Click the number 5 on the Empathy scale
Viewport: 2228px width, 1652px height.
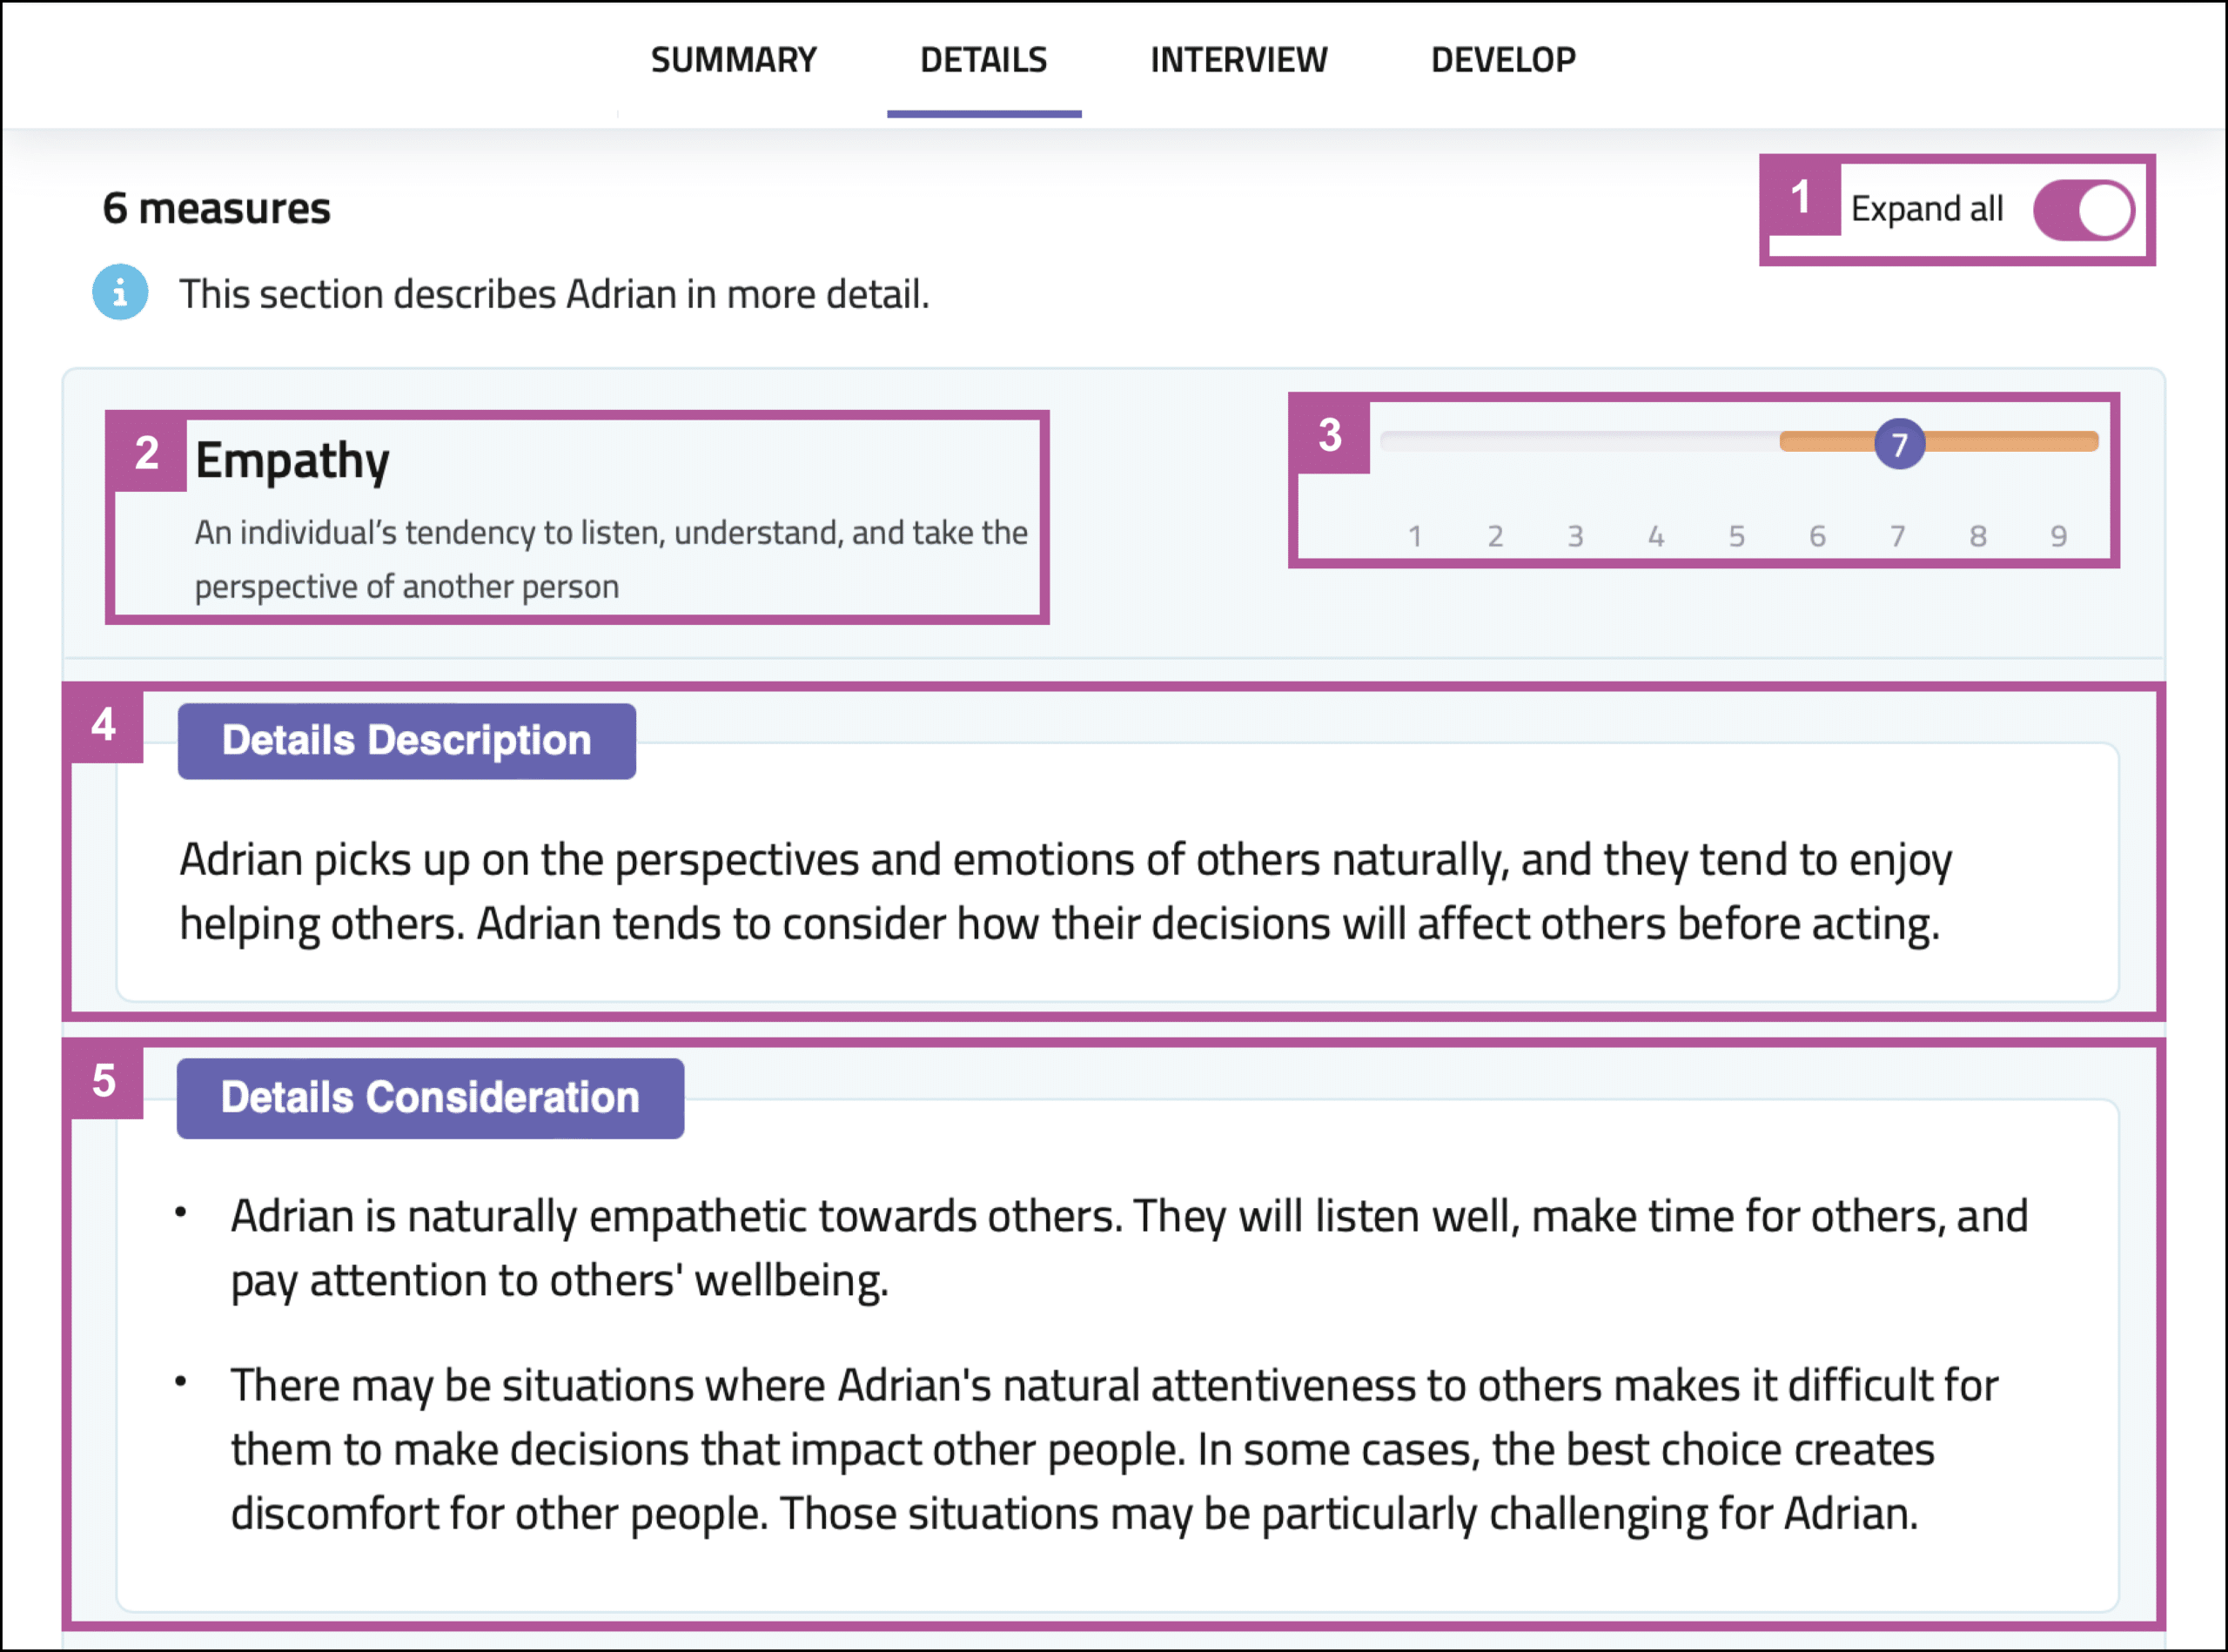click(x=1737, y=537)
